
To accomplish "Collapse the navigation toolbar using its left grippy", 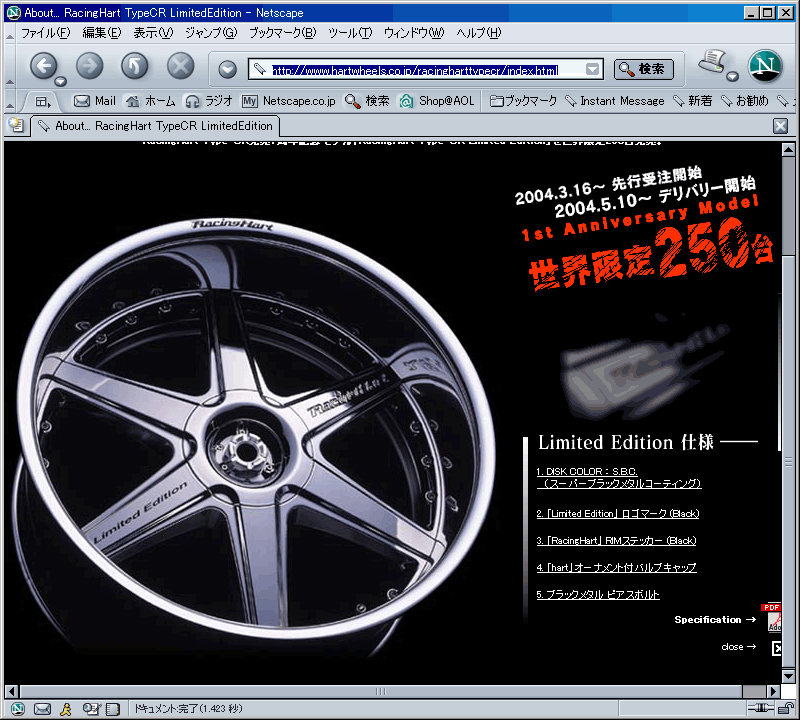I will (x=10, y=68).
